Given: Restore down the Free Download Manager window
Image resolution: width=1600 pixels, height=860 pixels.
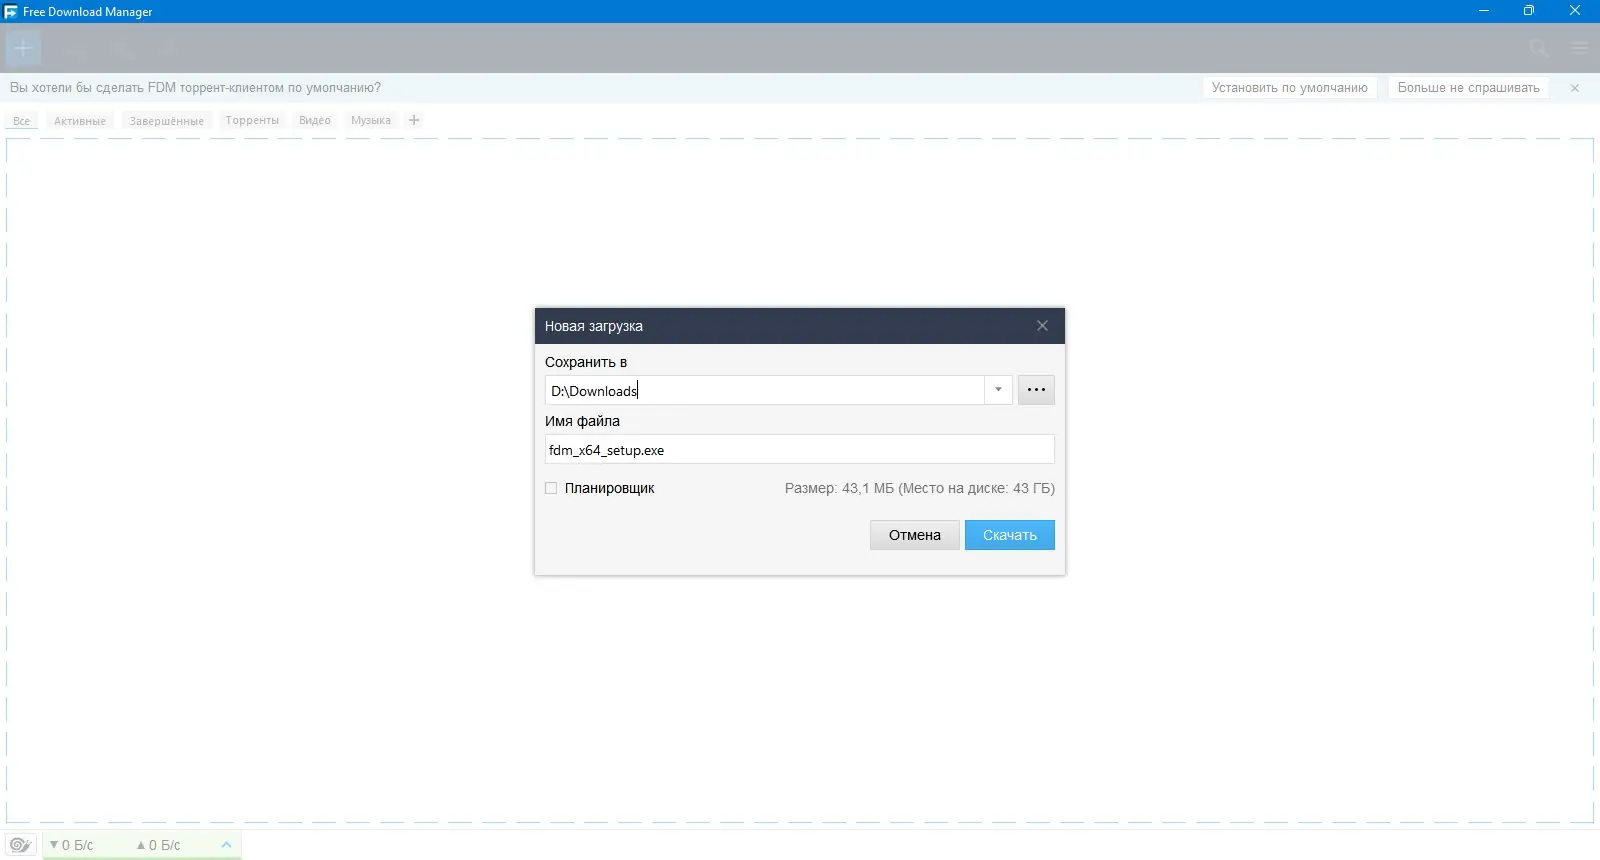Looking at the screenshot, I should click(x=1529, y=11).
